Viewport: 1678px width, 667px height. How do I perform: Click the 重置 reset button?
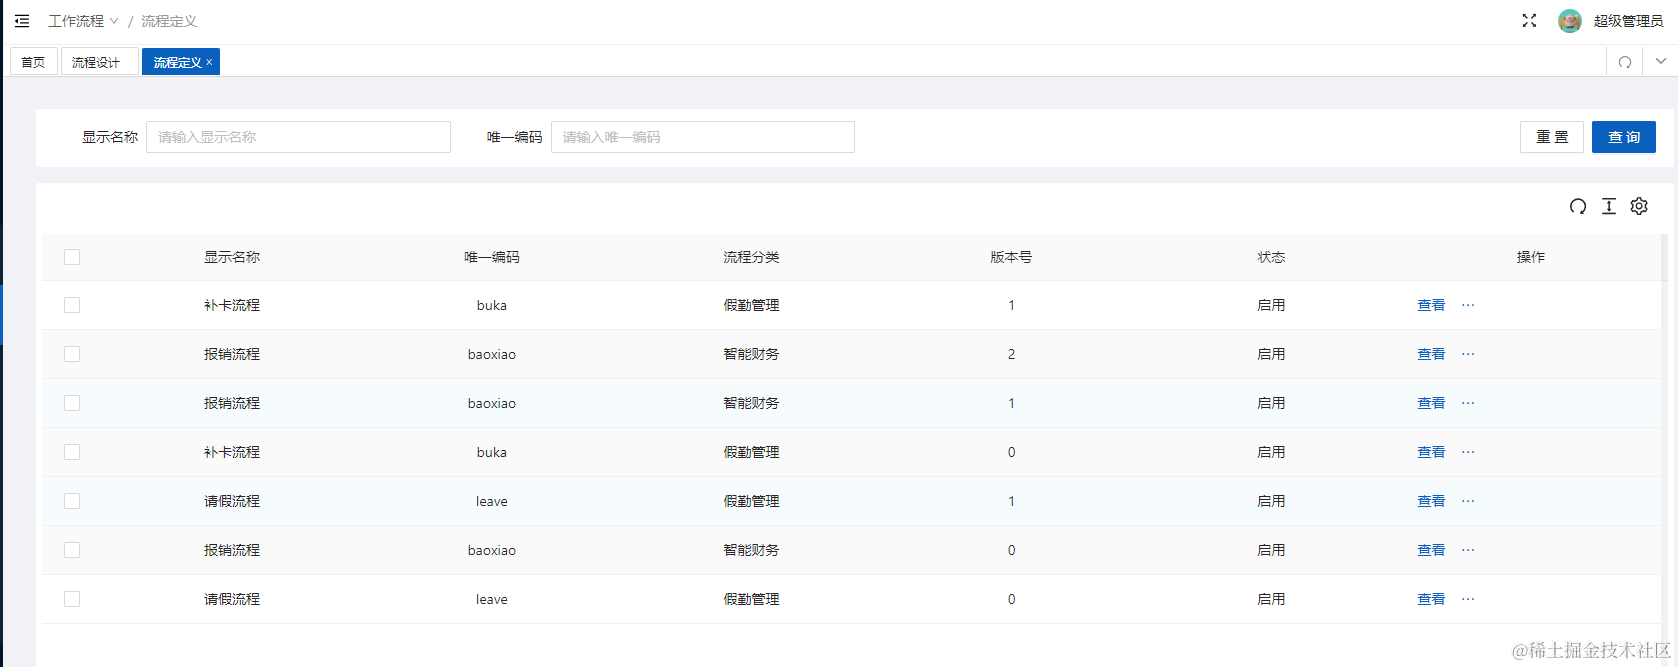click(x=1552, y=137)
